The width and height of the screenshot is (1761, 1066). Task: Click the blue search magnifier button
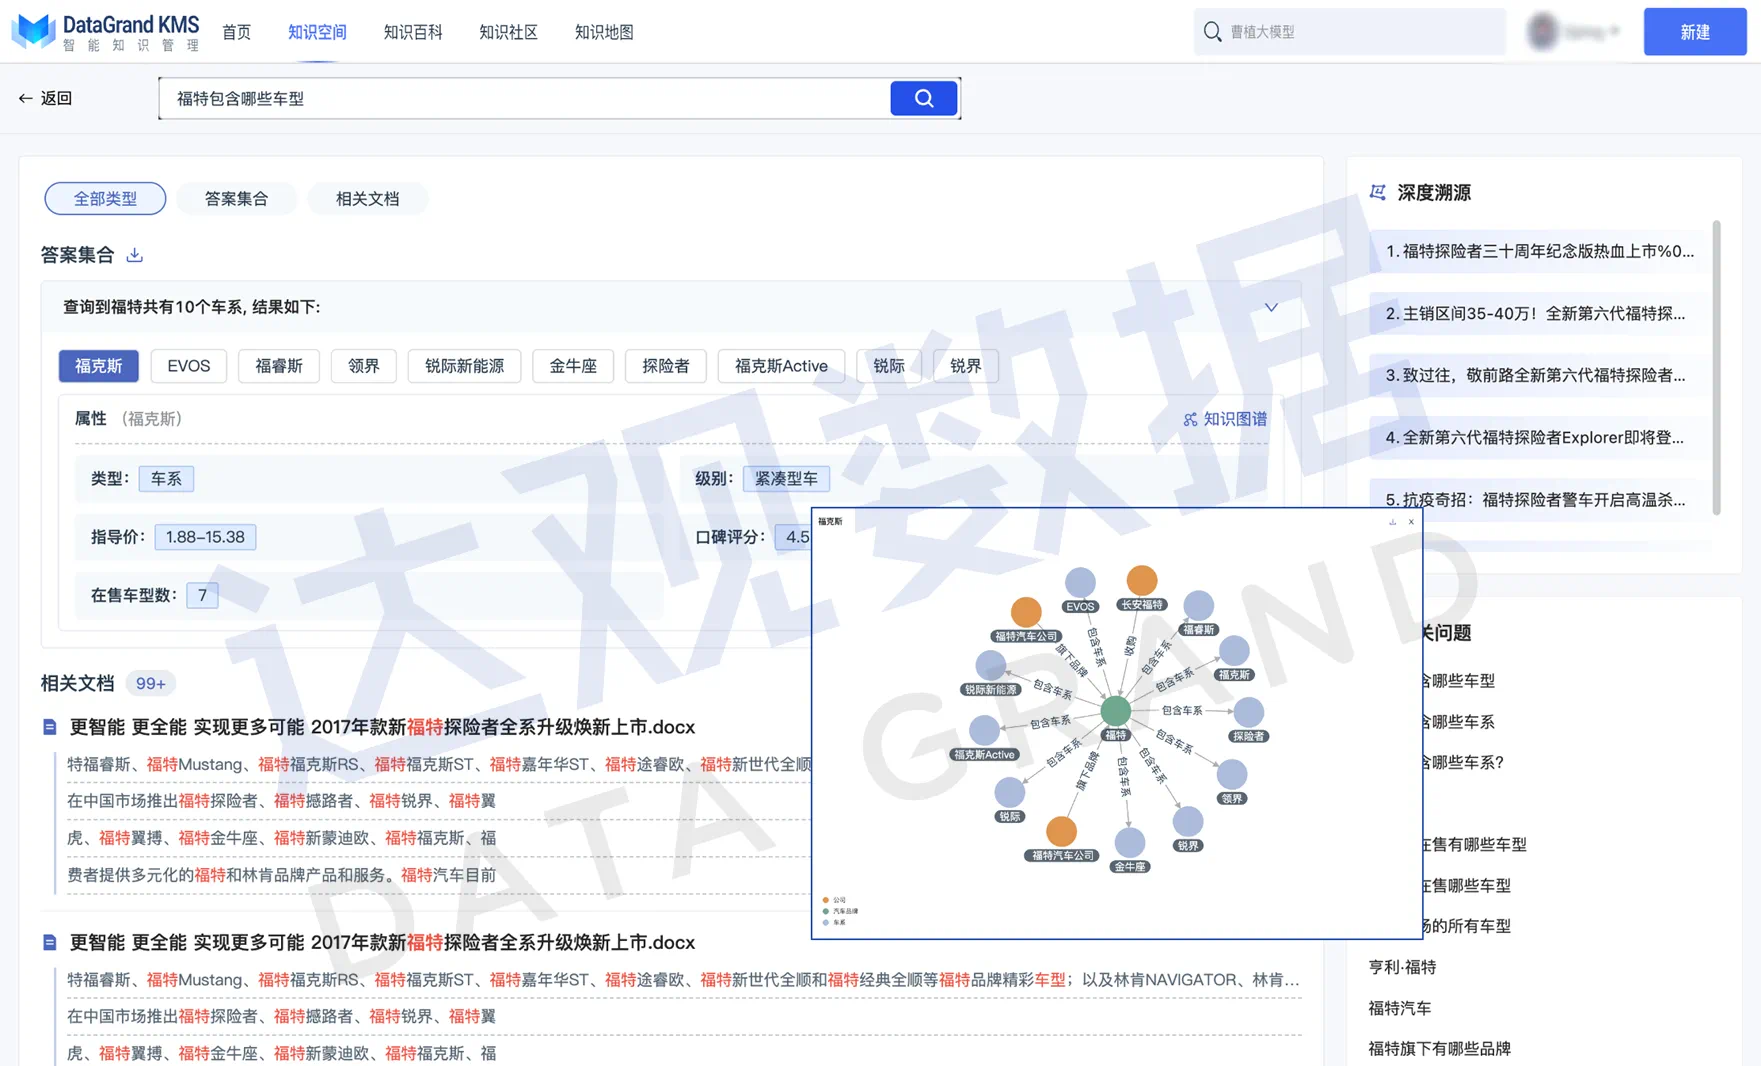tap(923, 98)
